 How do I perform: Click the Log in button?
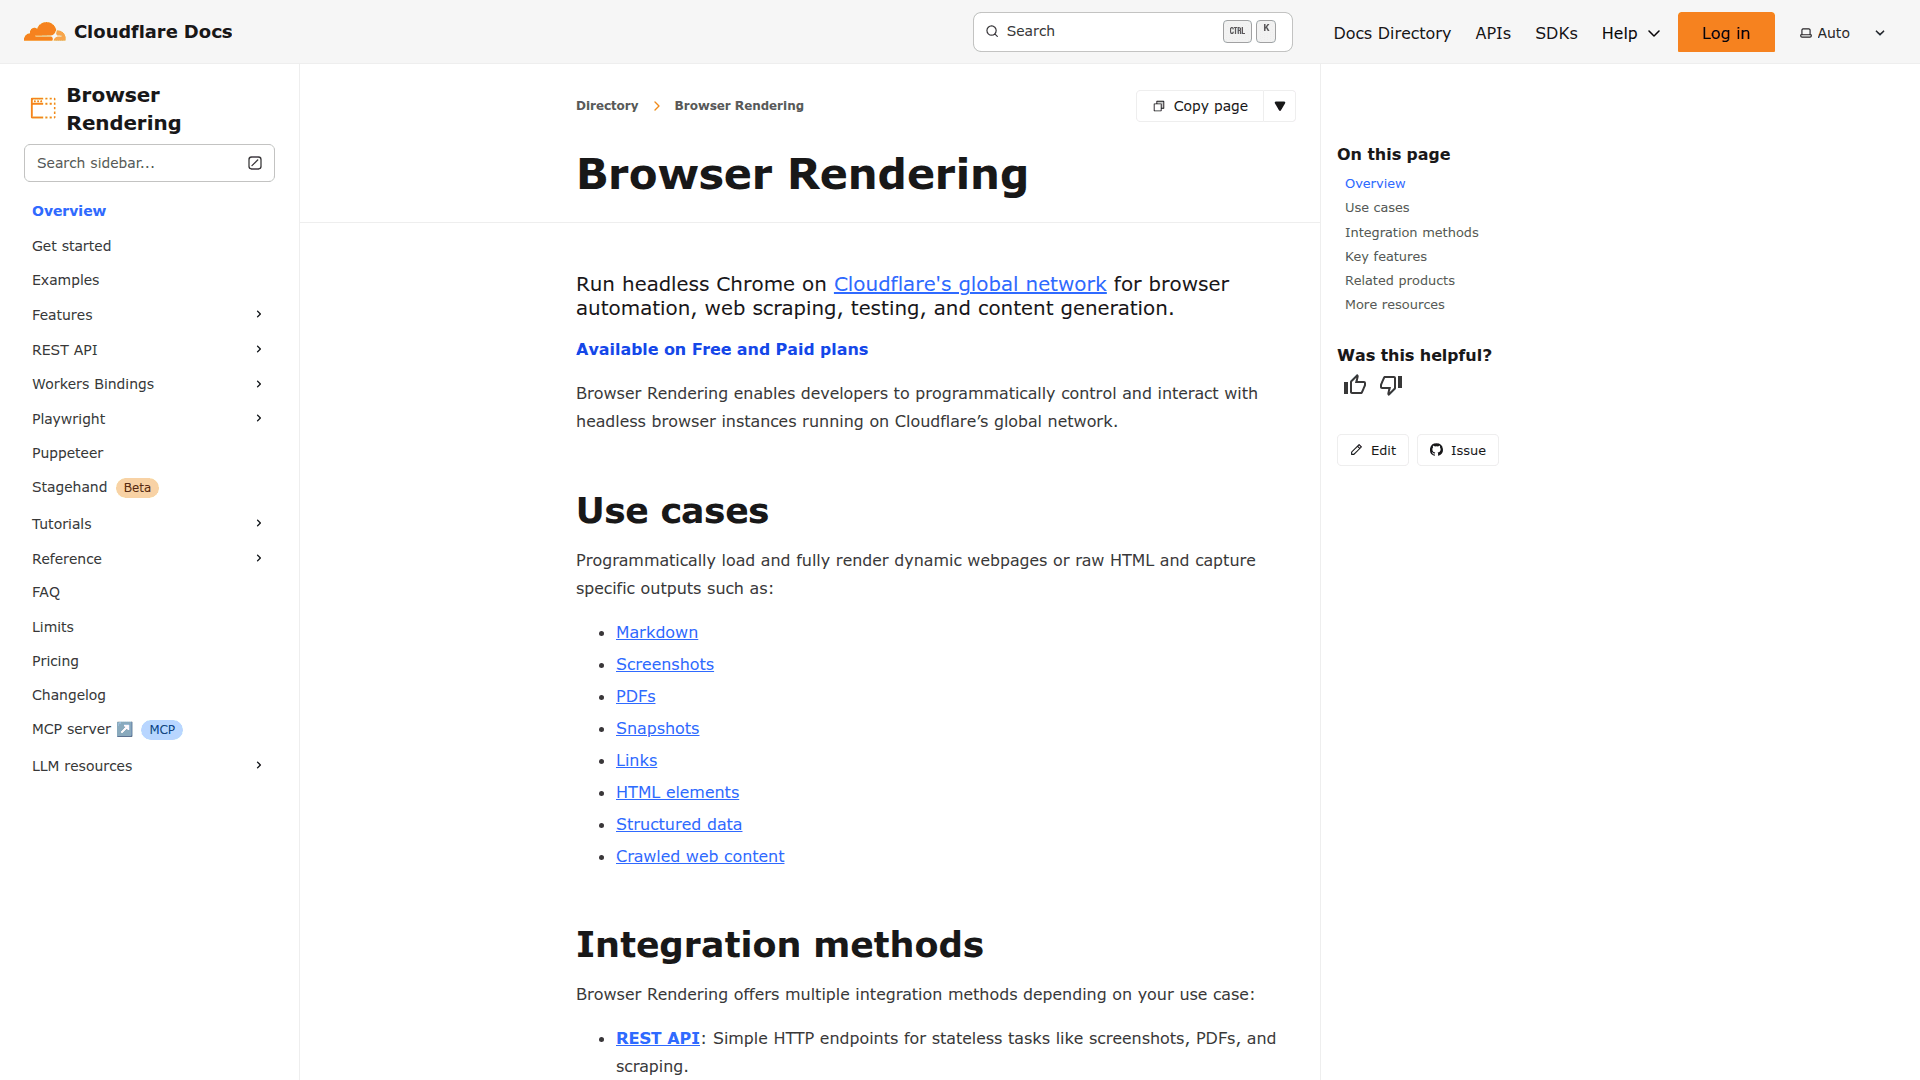coord(1726,31)
